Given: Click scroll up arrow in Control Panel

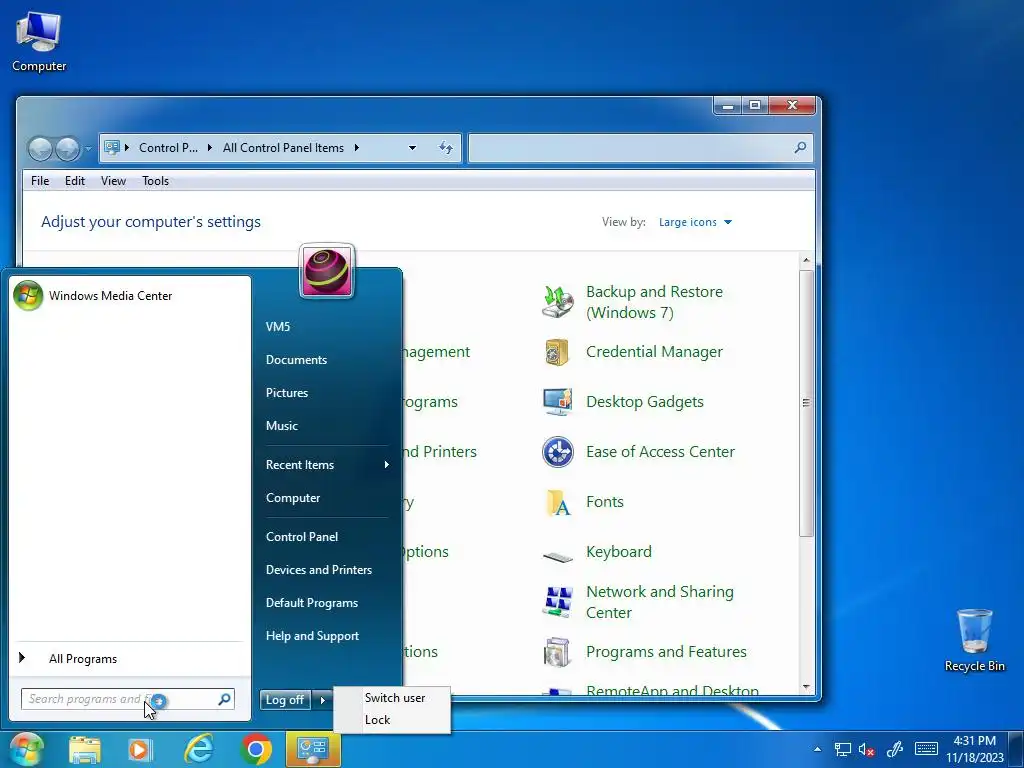Looking at the screenshot, I should pyautogui.click(x=806, y=260).
